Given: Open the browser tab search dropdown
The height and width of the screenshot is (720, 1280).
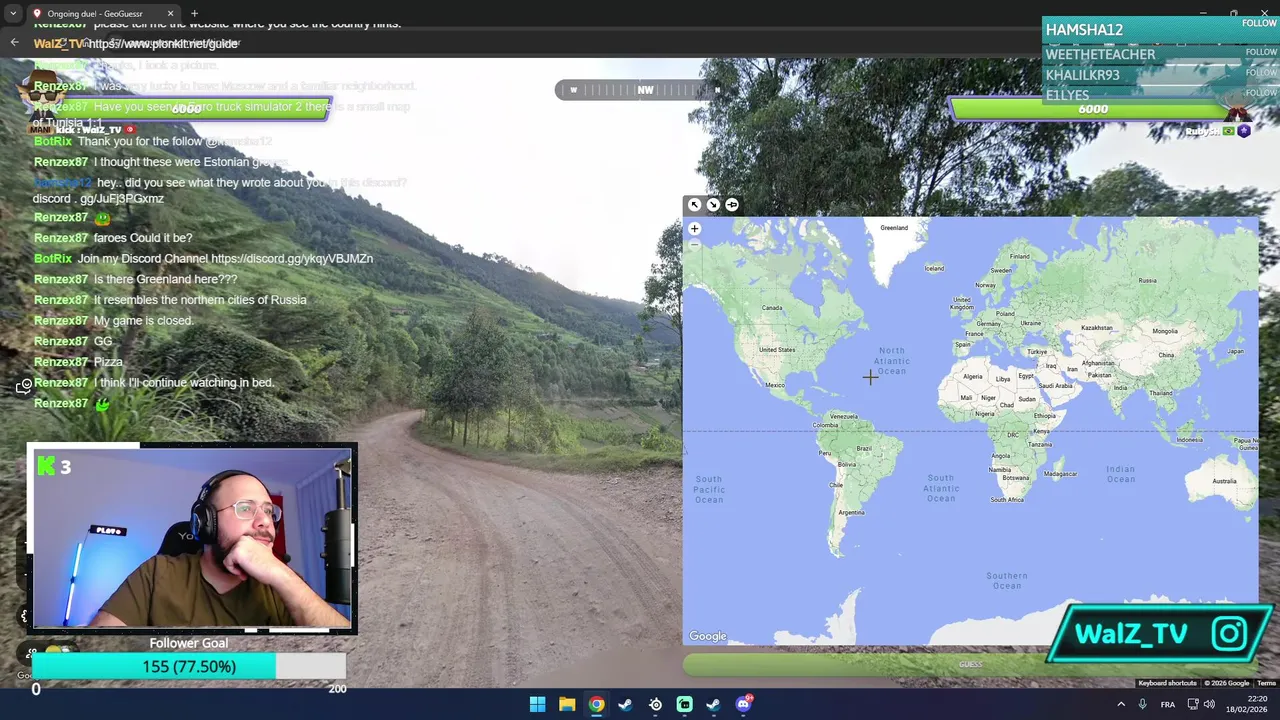Looking at the screenshot, I should [13, 13].
